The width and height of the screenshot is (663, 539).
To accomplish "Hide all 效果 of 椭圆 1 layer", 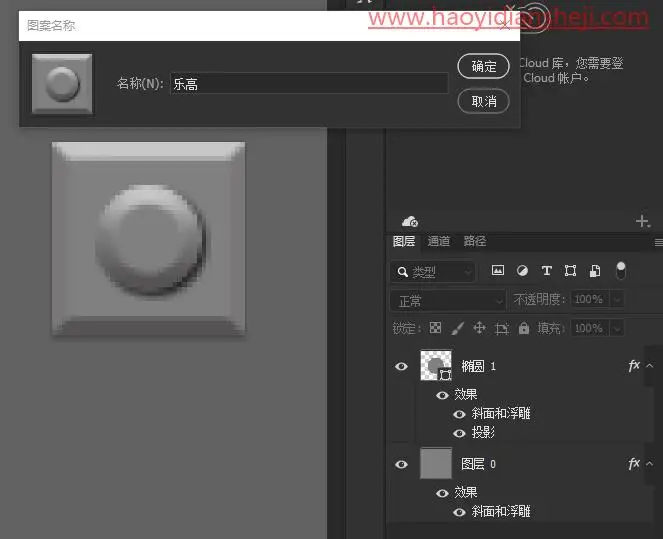I will coord(442,395).
